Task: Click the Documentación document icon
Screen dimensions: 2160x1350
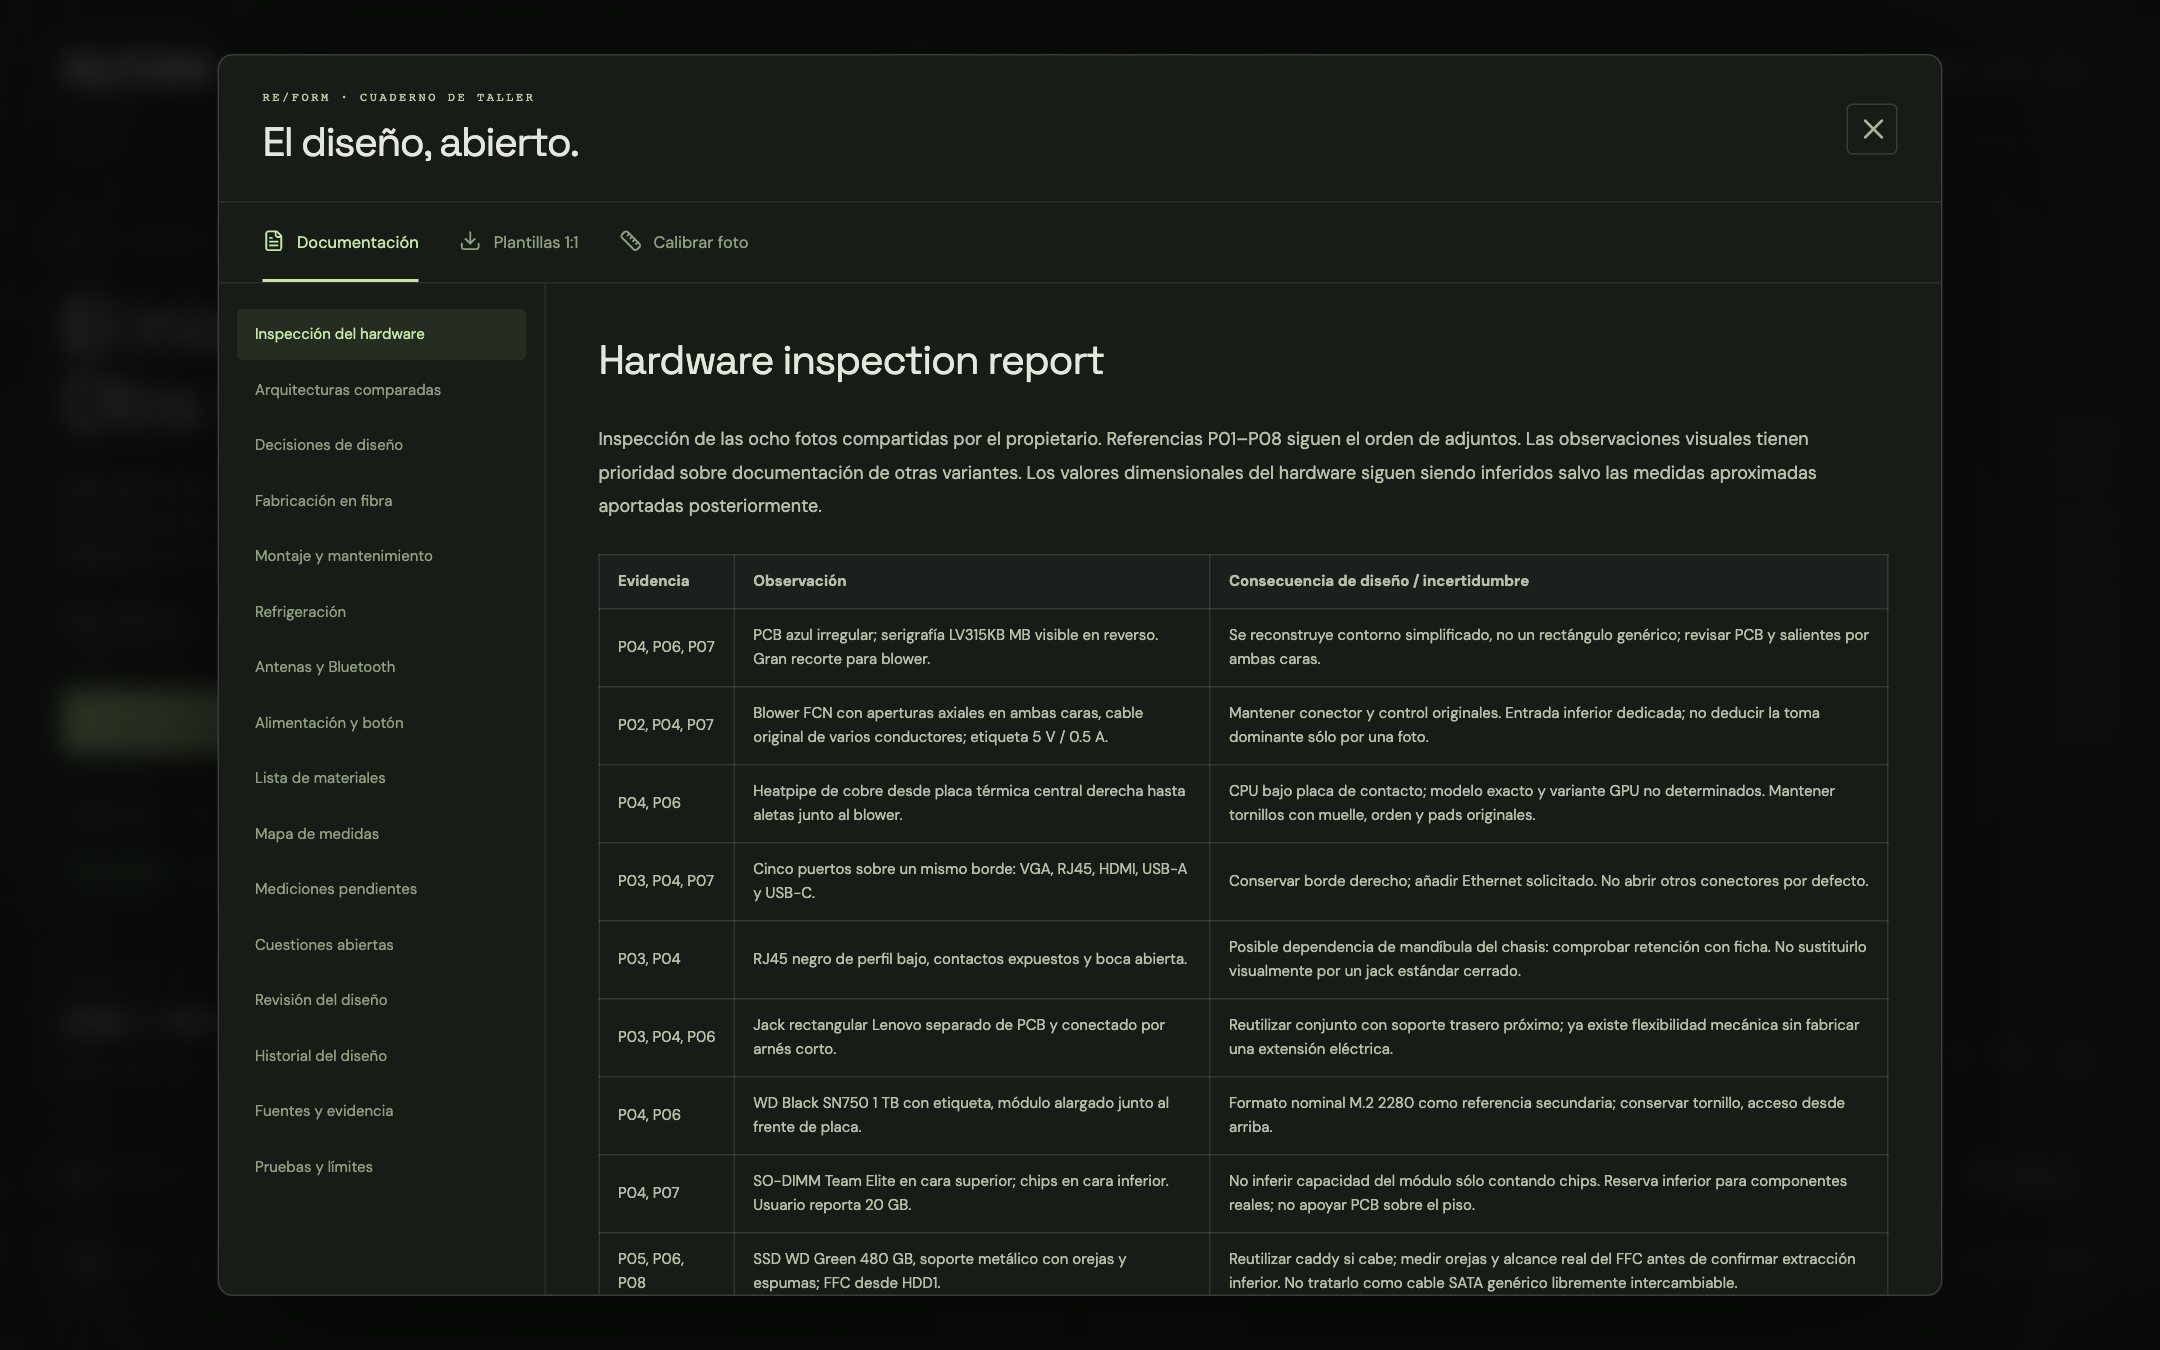Action: [x=273, y=241]
